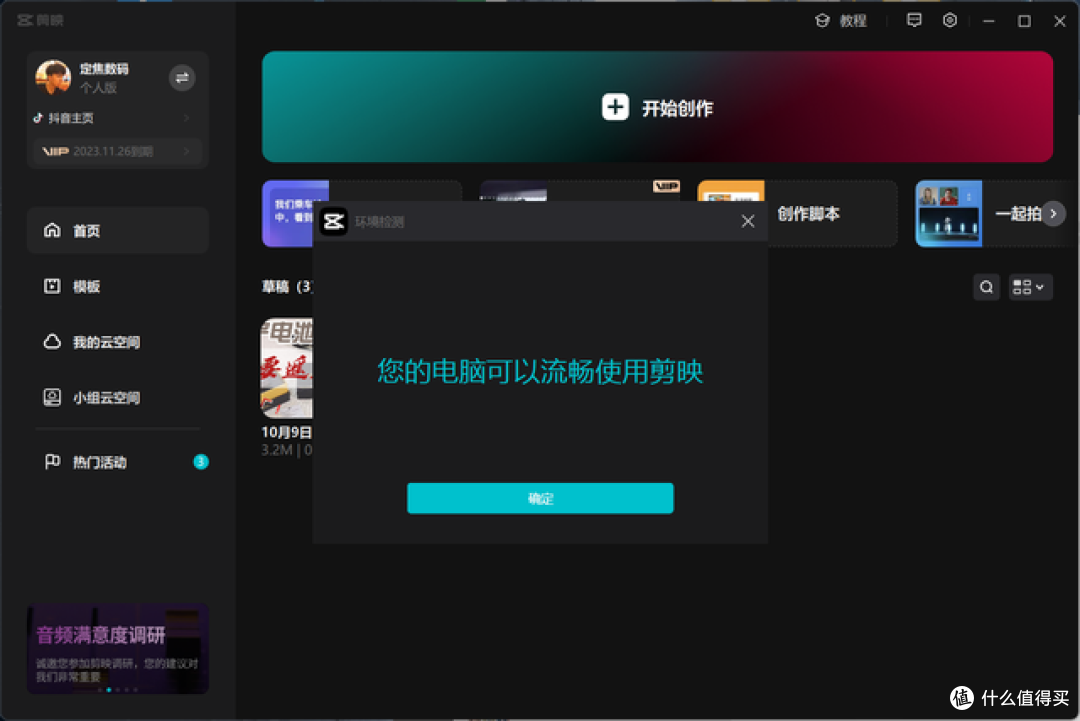Viewport: 1080px width, 721px height.
Task: Open 小组云空间 in sidebar
Action: [x=118, y=397]
